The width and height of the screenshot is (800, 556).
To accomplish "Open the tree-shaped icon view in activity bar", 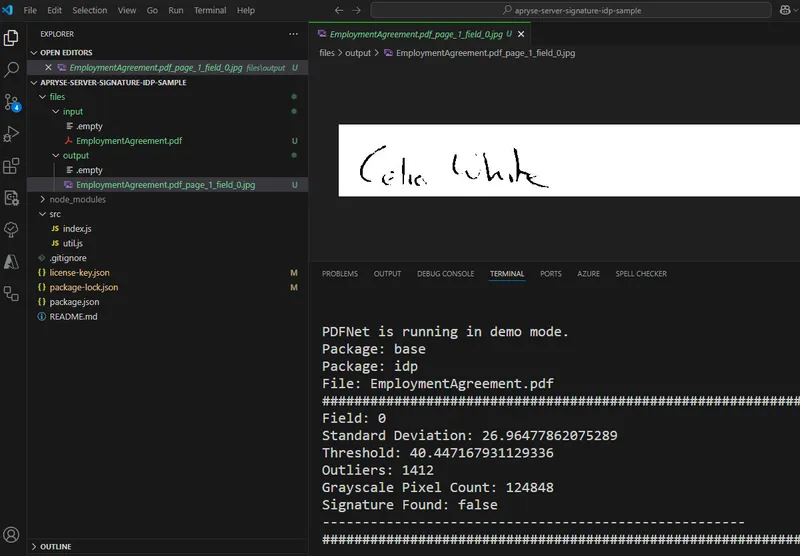I will 11,230.
